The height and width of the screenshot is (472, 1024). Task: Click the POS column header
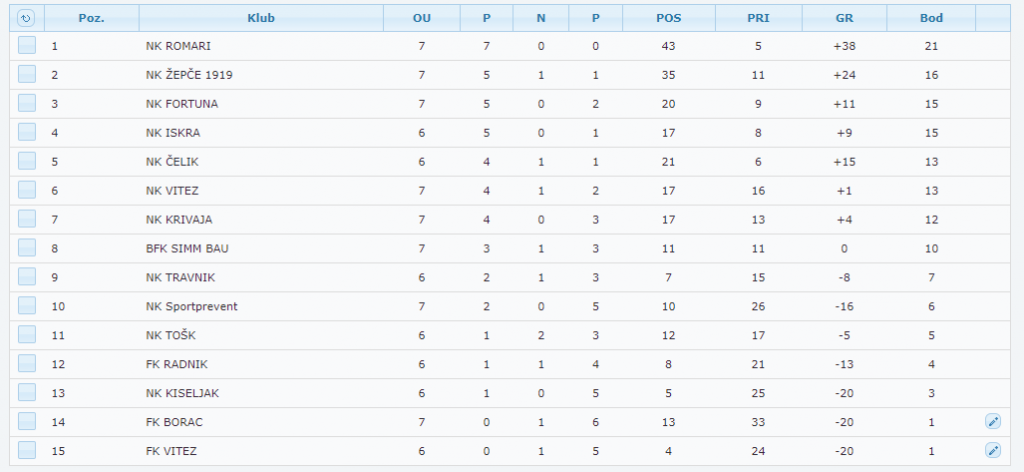point(669,18)
